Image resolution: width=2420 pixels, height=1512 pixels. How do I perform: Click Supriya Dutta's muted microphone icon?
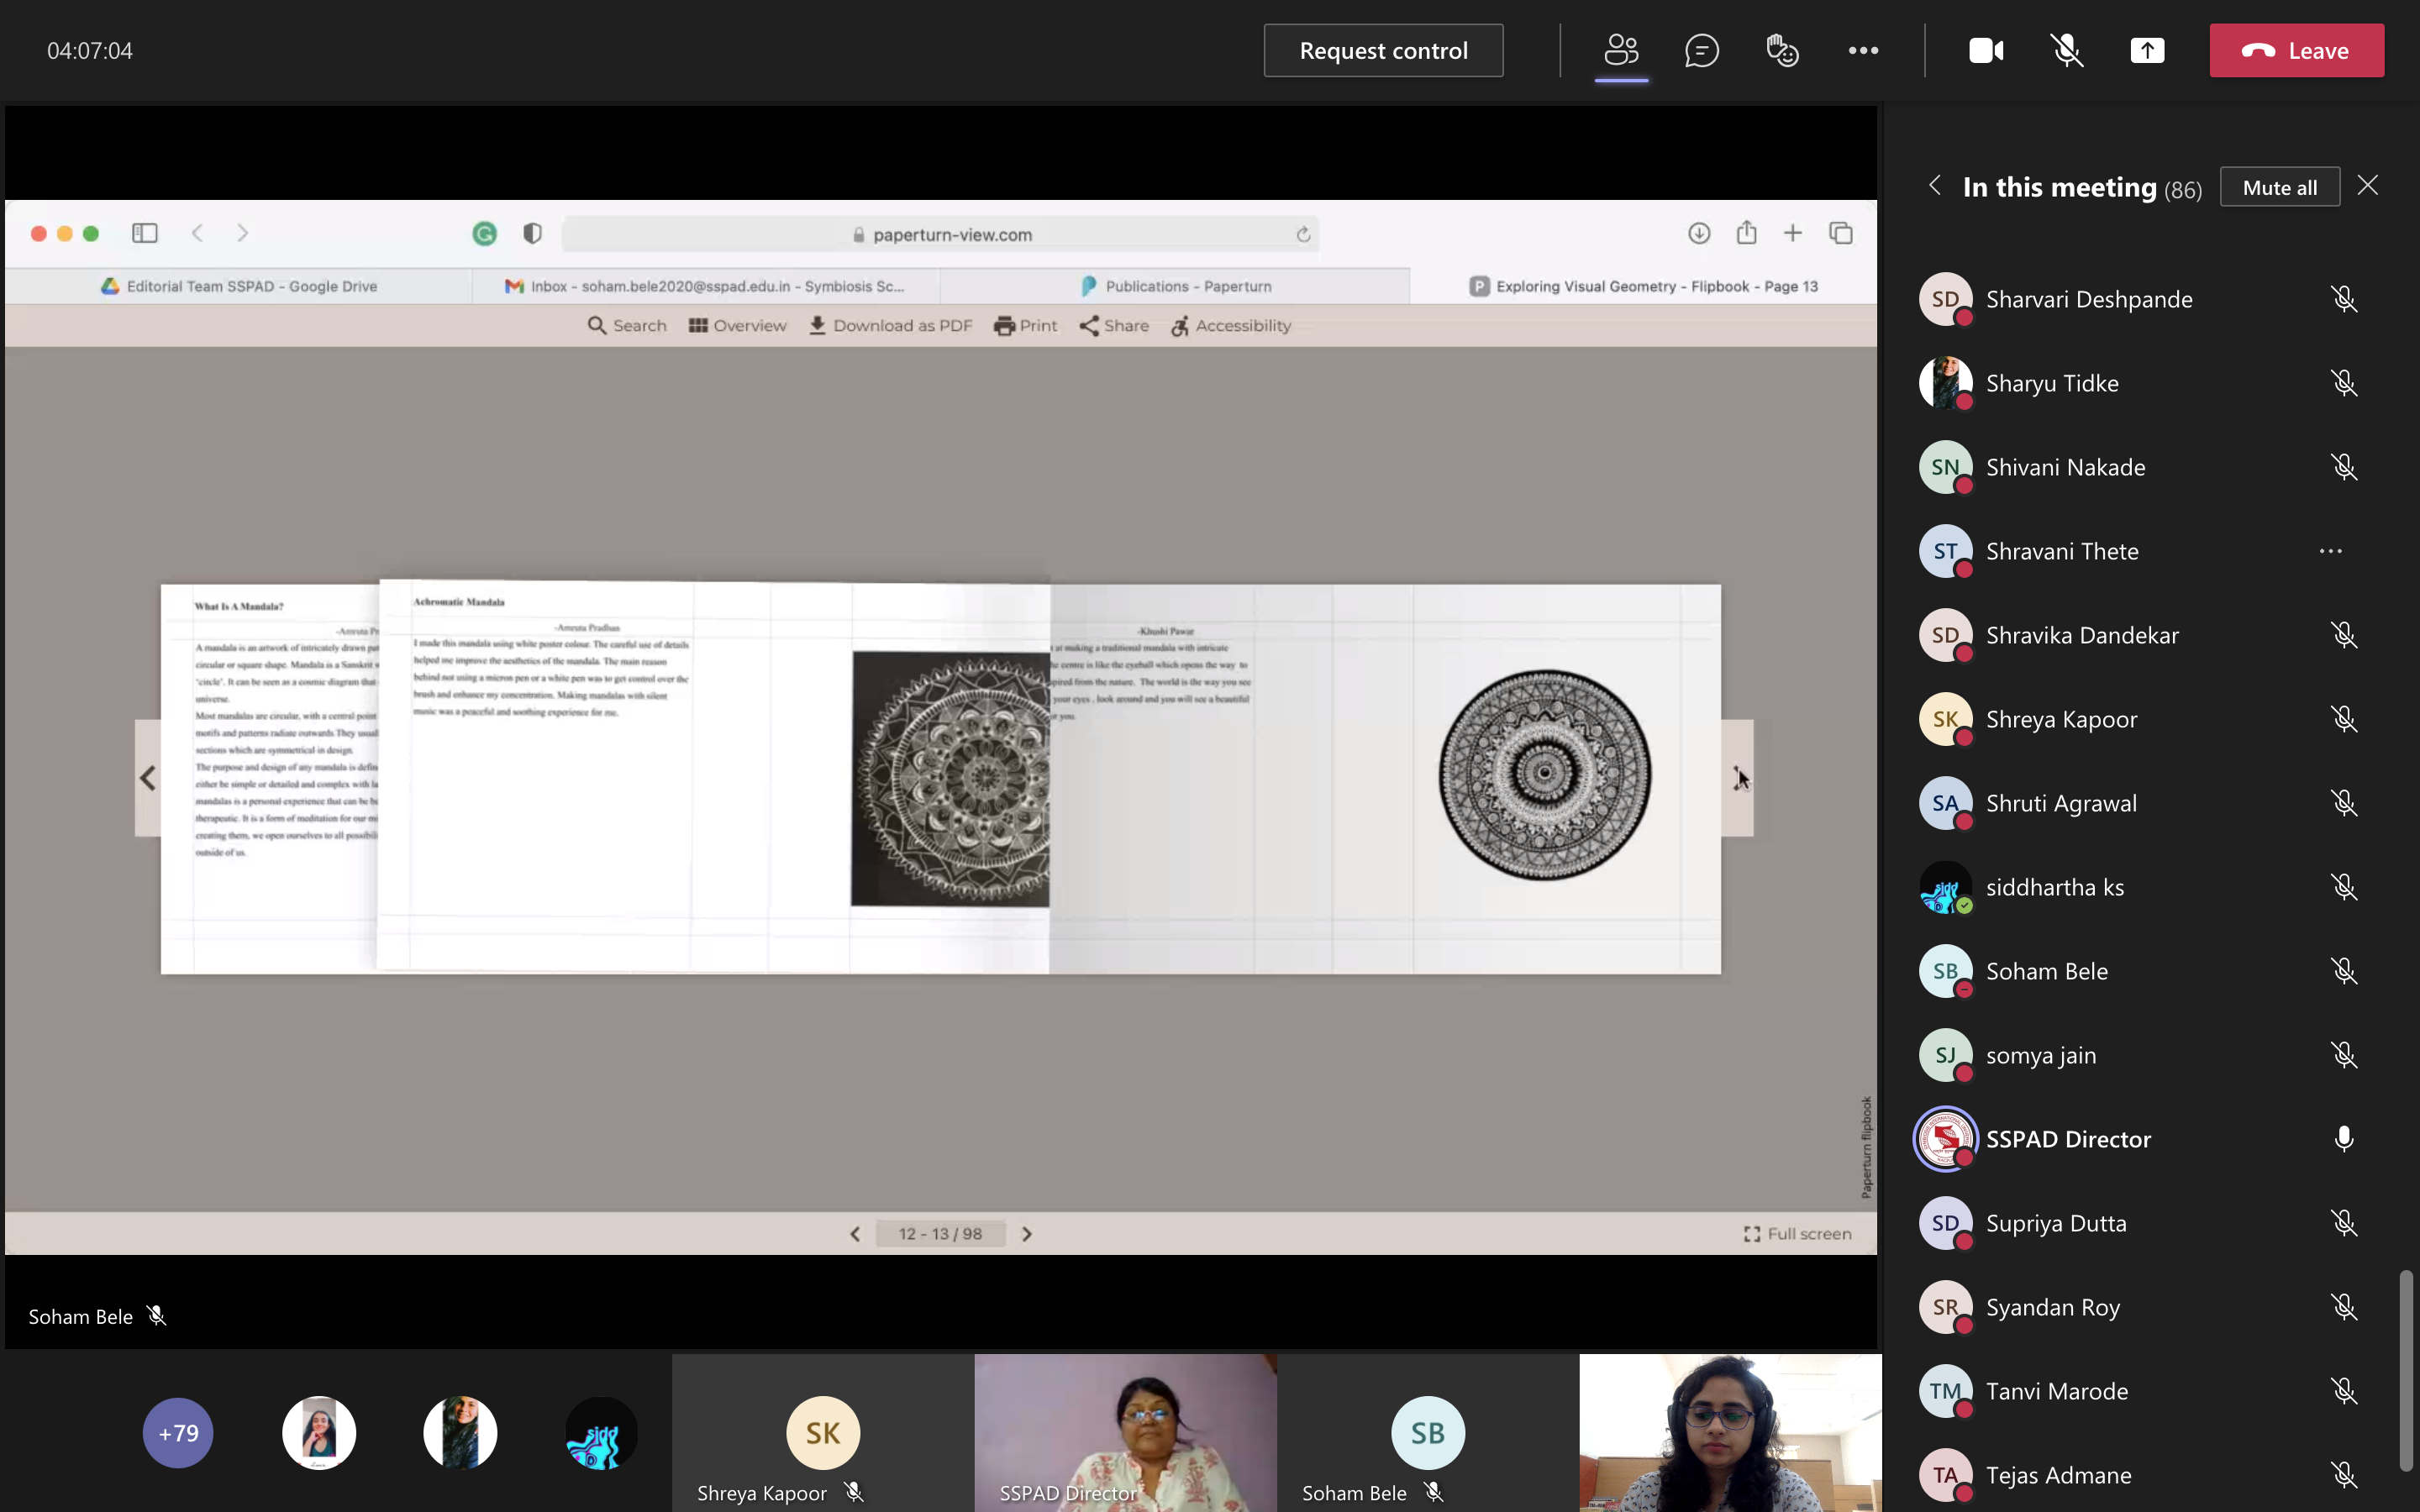[x=2343, y=1223]
